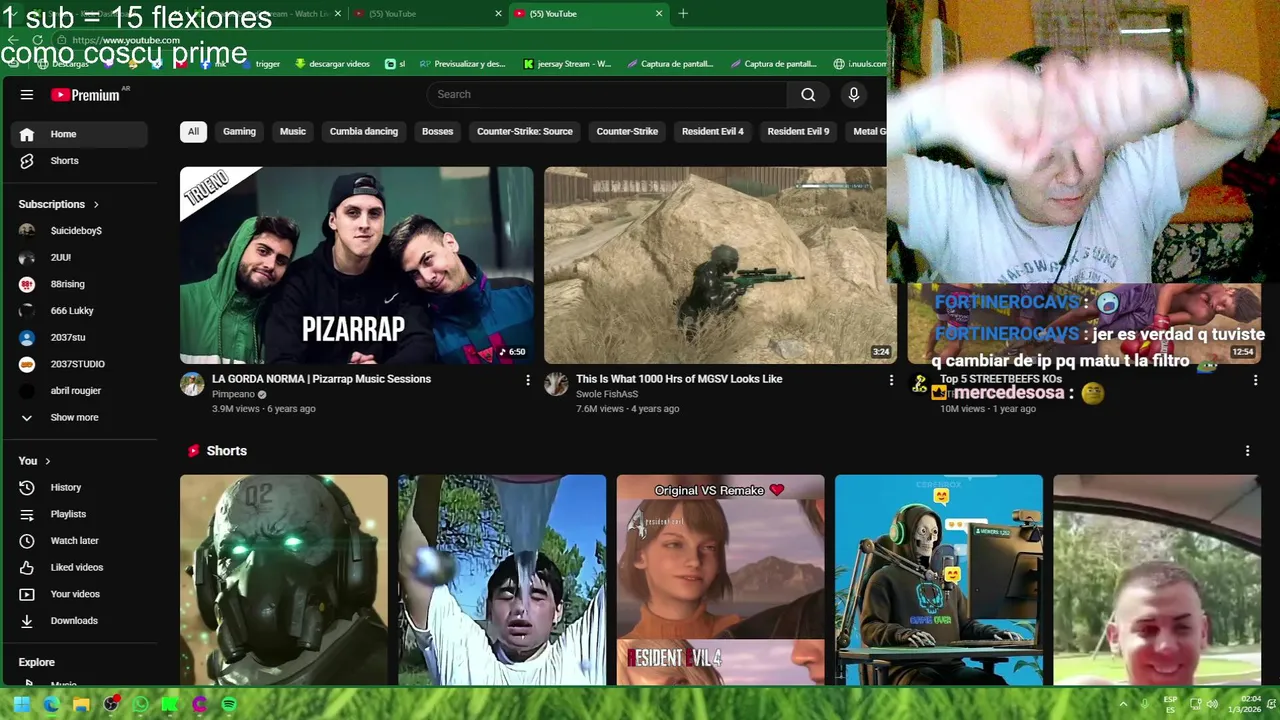Select the Resident Evil 4 chip
Screen dimensions: 1280x720
click(713, 131)
